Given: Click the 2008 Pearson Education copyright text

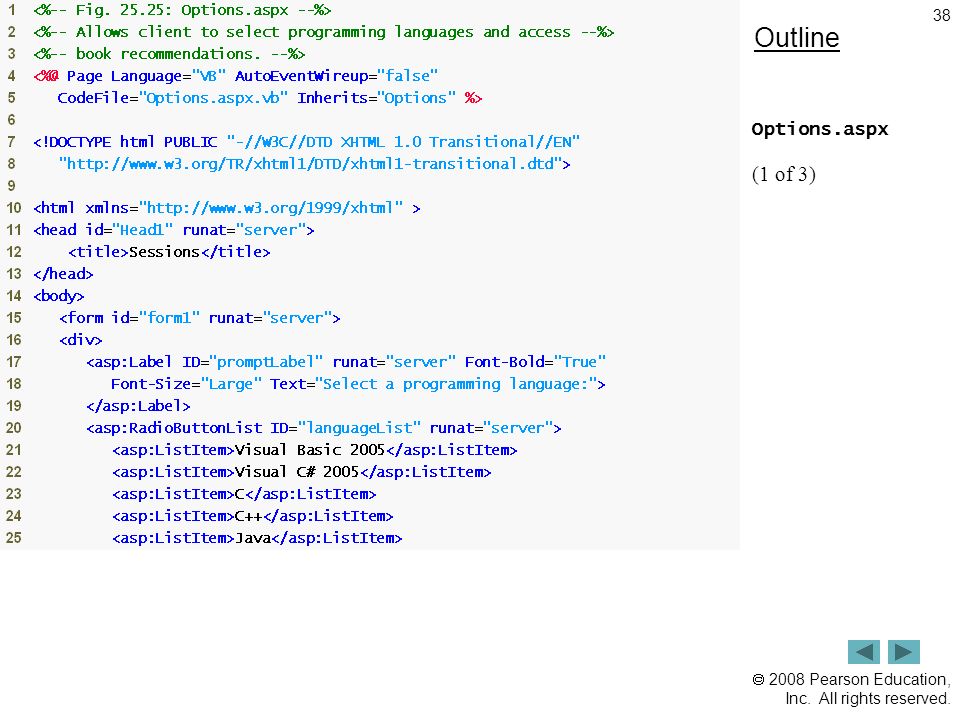Looking at the screenshot, I should click(851, 689).
